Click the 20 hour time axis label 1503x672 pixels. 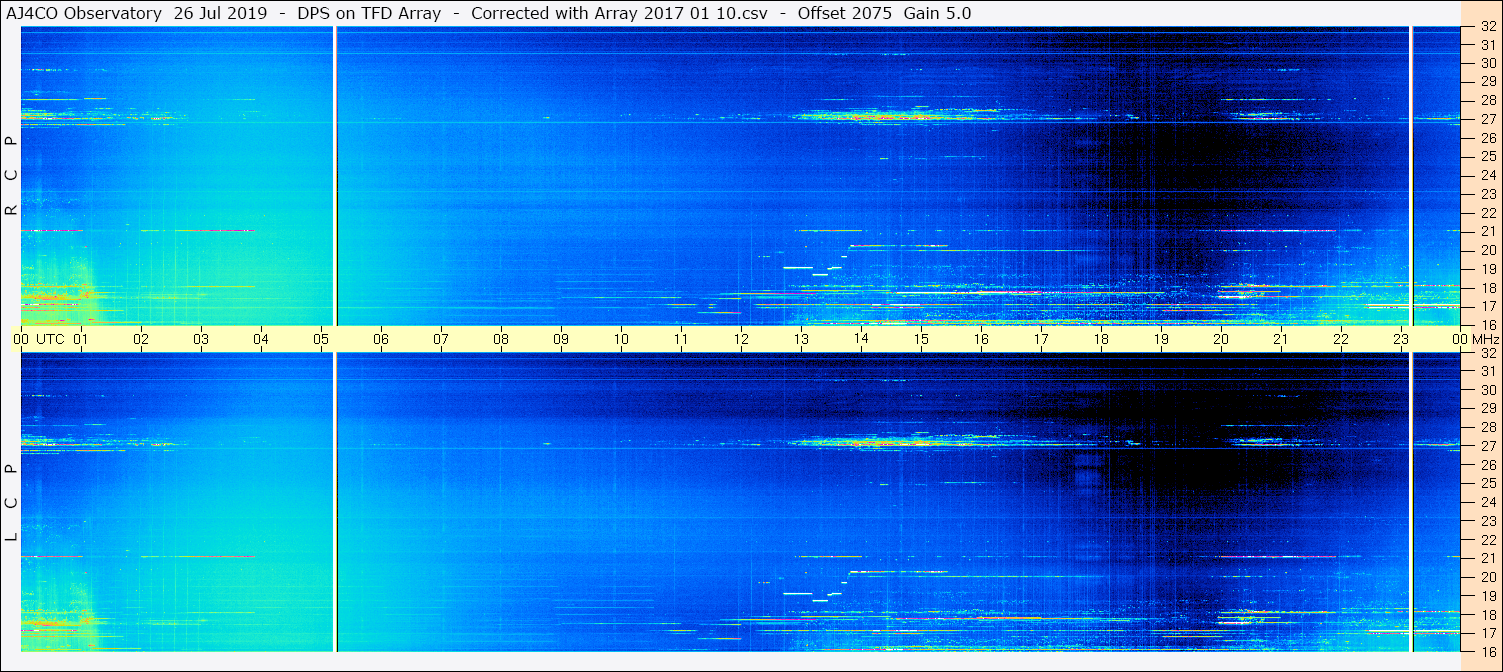pyautogui.click(x=1221, y=339)
